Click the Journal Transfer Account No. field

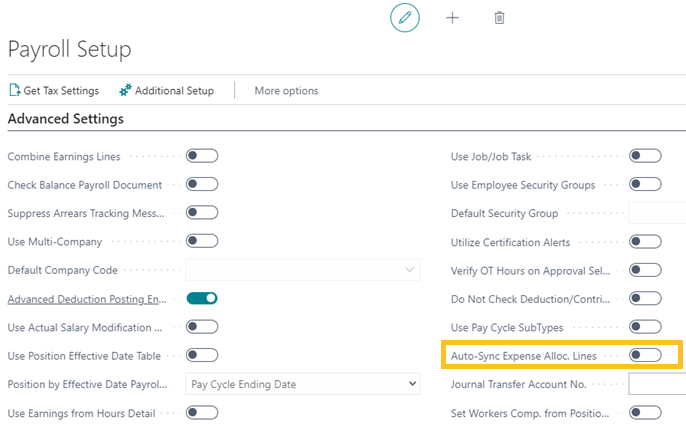coord(656,384)
